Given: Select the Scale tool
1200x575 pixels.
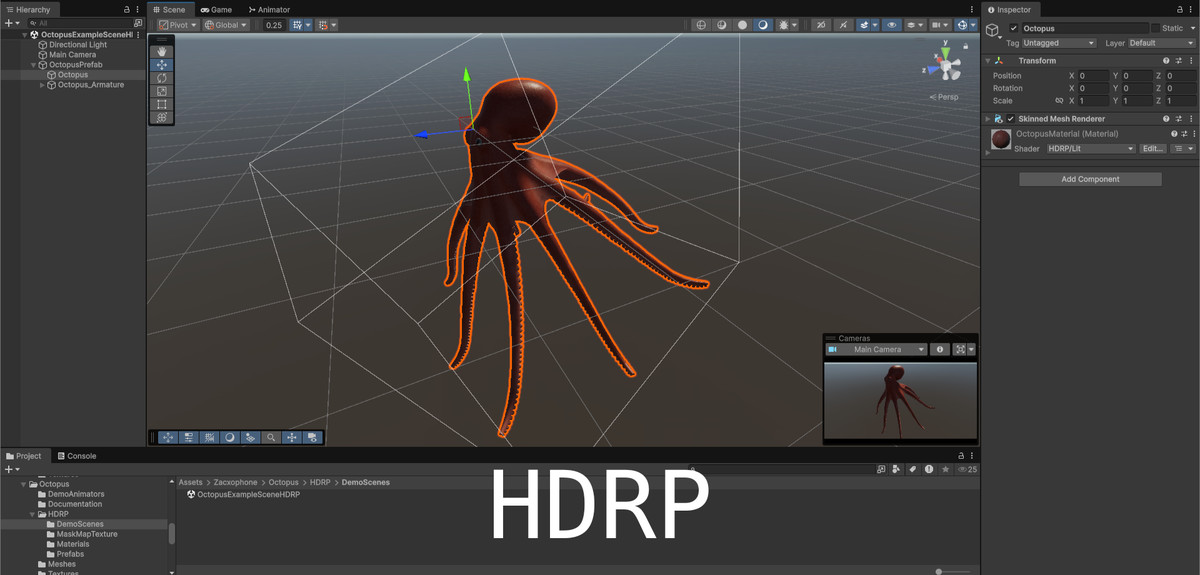Looking at the screenshot, I should coord(162,91).
